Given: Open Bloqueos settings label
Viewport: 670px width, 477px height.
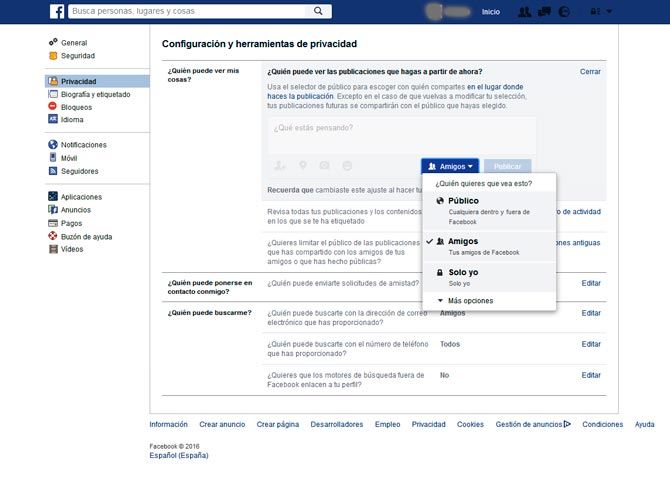Looking at the screenshot, I should (x=76, y=107).
